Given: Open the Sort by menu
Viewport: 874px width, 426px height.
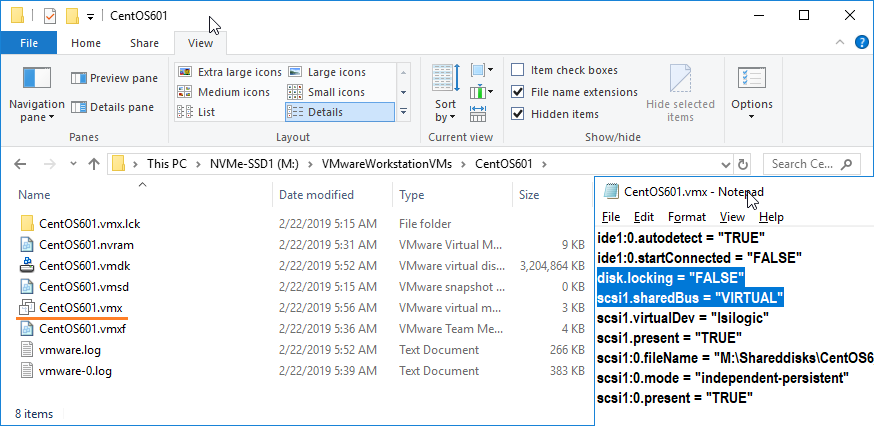Looking at the screenshot, I should coord(446,94).
